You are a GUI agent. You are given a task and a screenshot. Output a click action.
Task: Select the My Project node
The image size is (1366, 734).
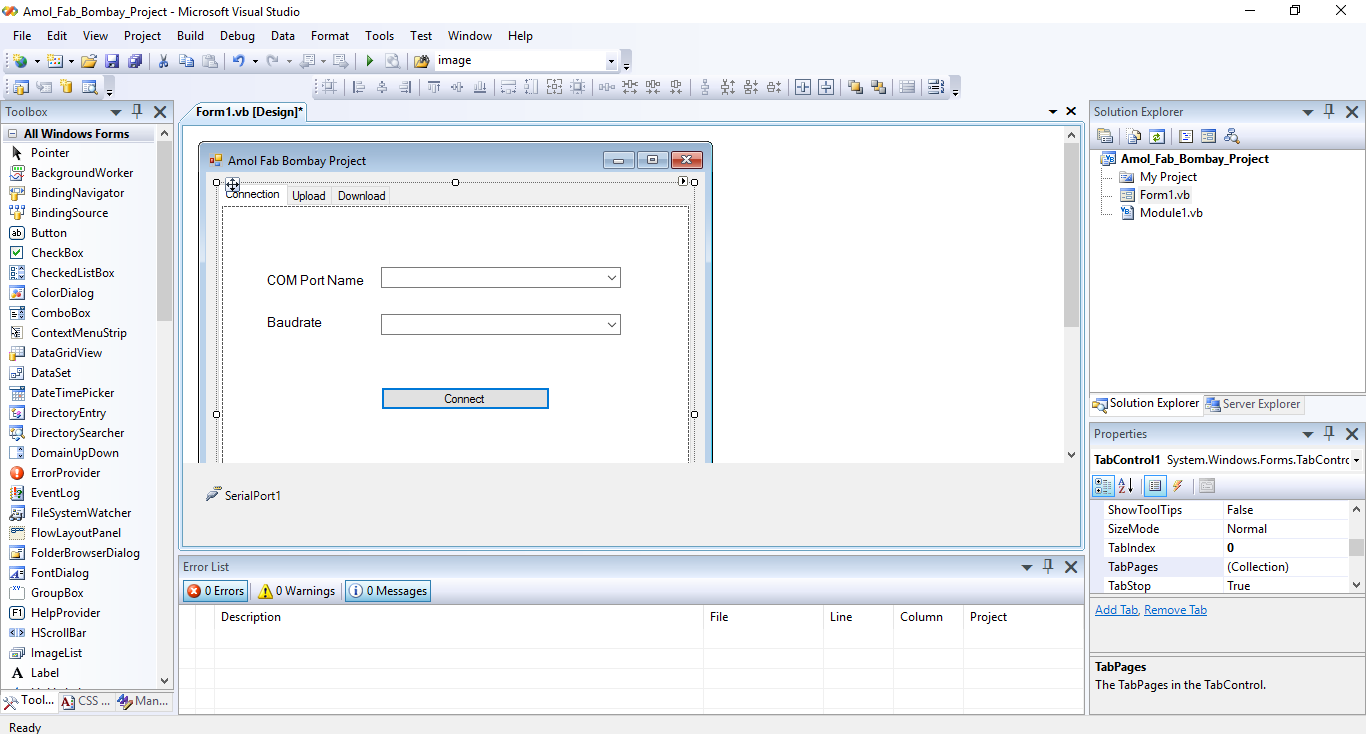pyautogui.click(x=1168, y=177)
